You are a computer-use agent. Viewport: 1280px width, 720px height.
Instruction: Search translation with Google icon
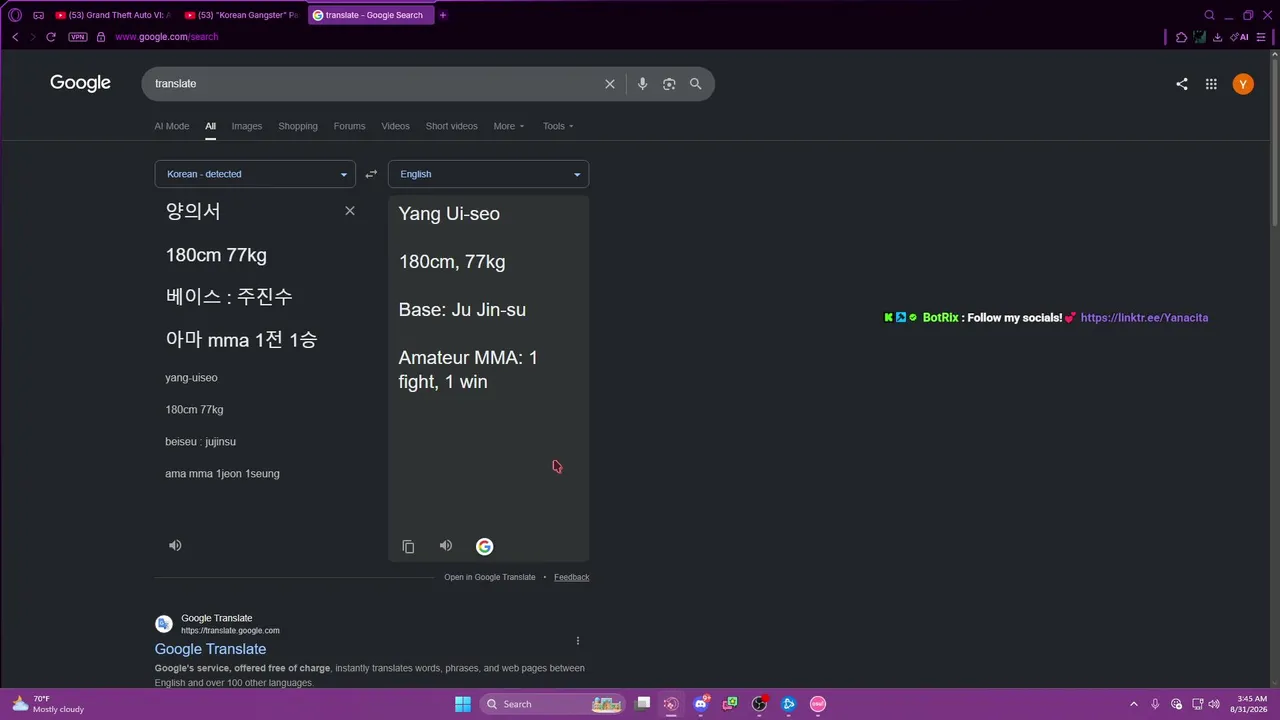point(485,546)
